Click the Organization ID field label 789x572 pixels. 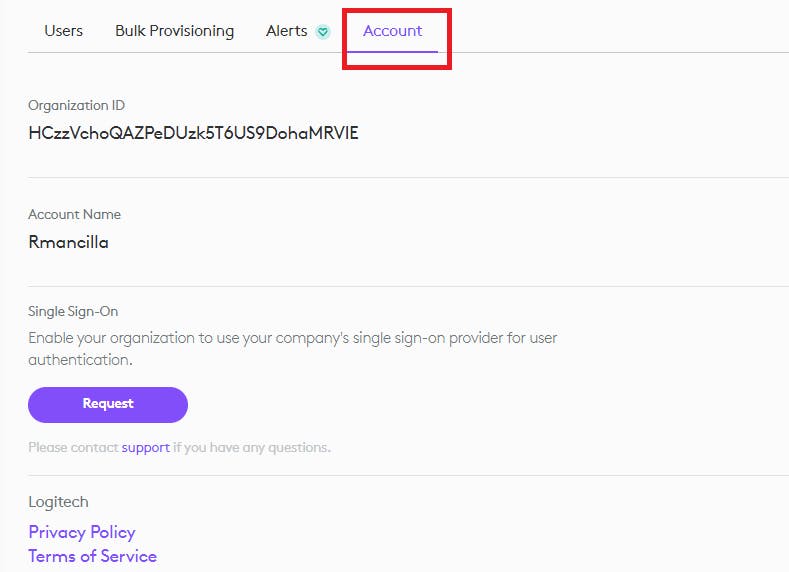pos(76,105)
